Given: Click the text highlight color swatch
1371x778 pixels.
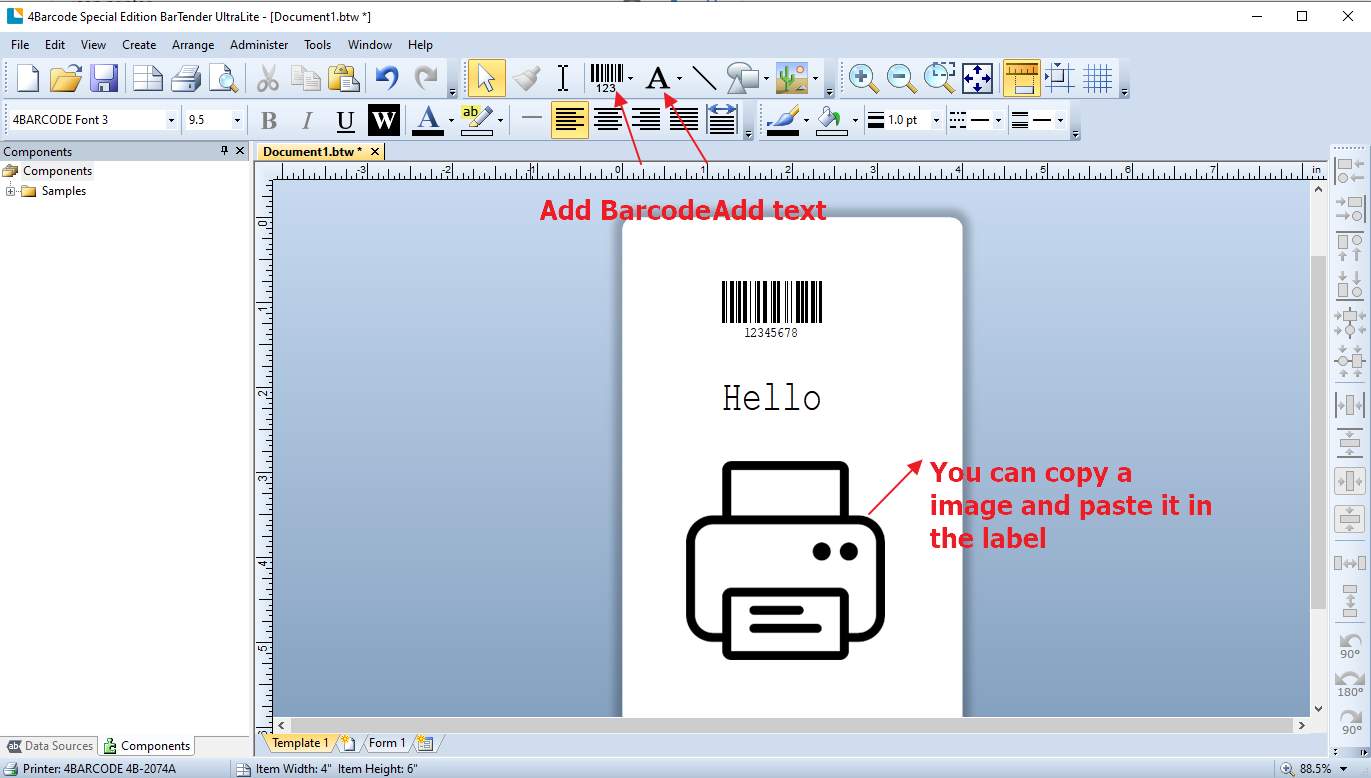Looking at the screenshot, I should click(x=477, y=121).
